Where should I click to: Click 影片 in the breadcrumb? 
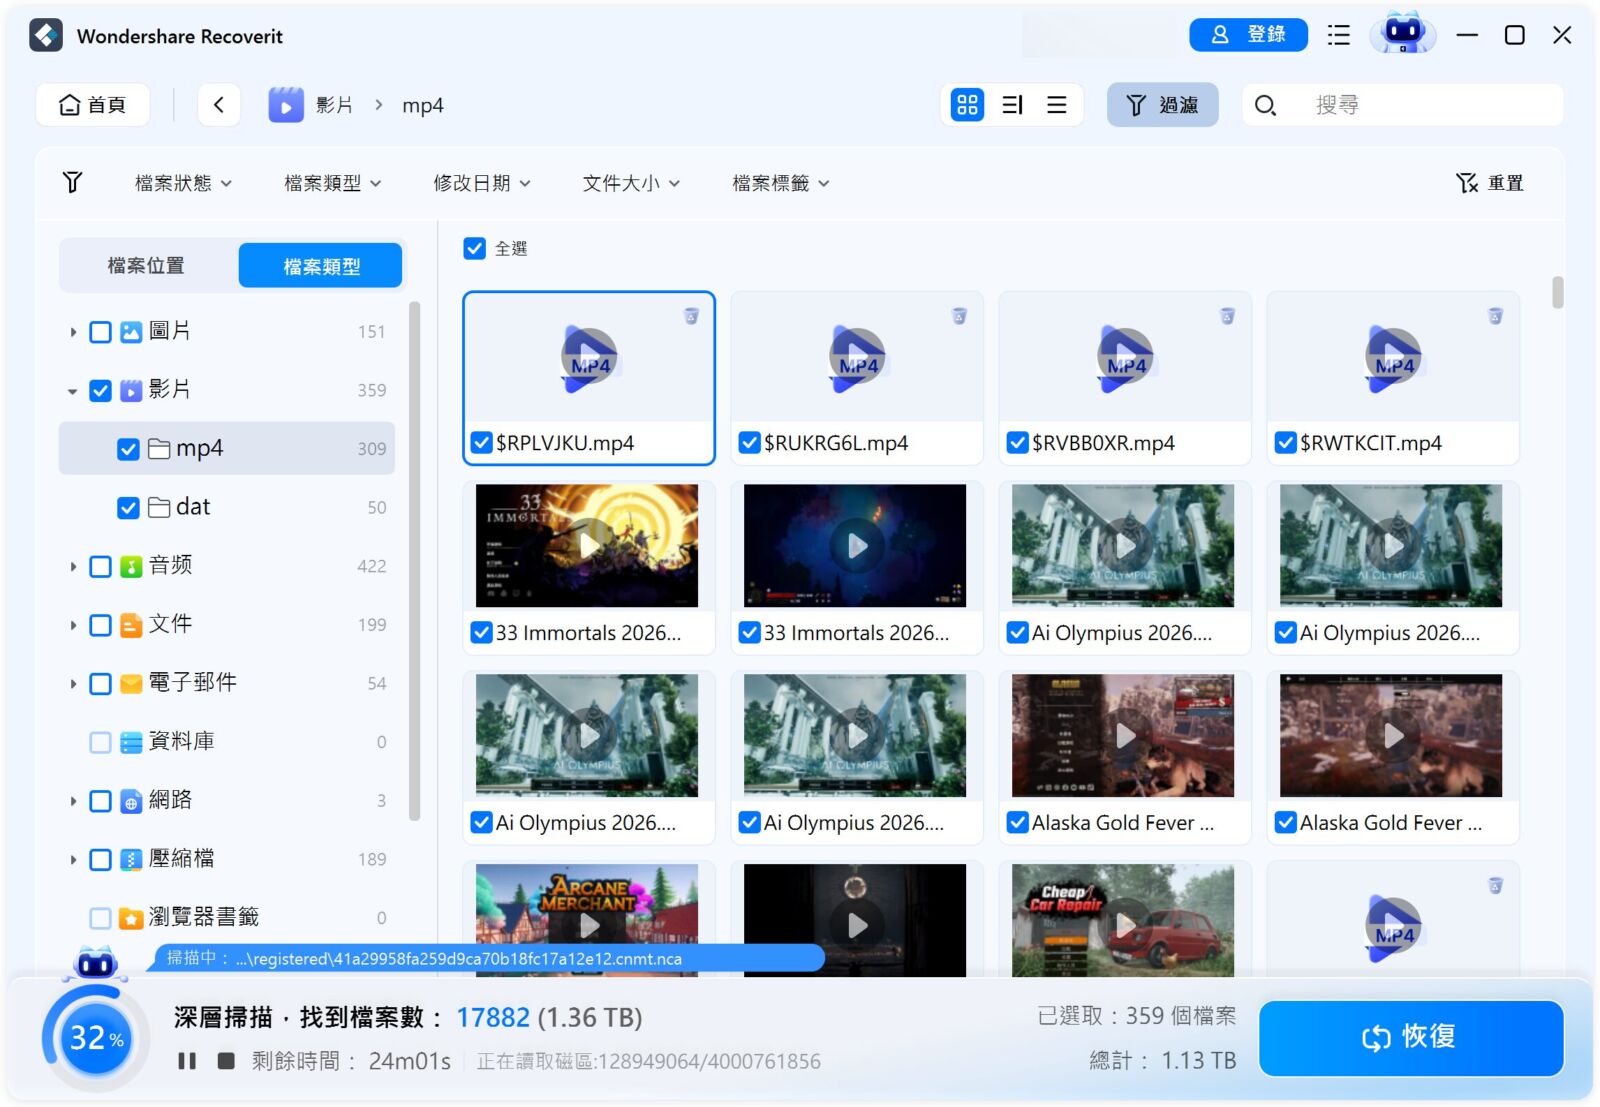[334, 105]
